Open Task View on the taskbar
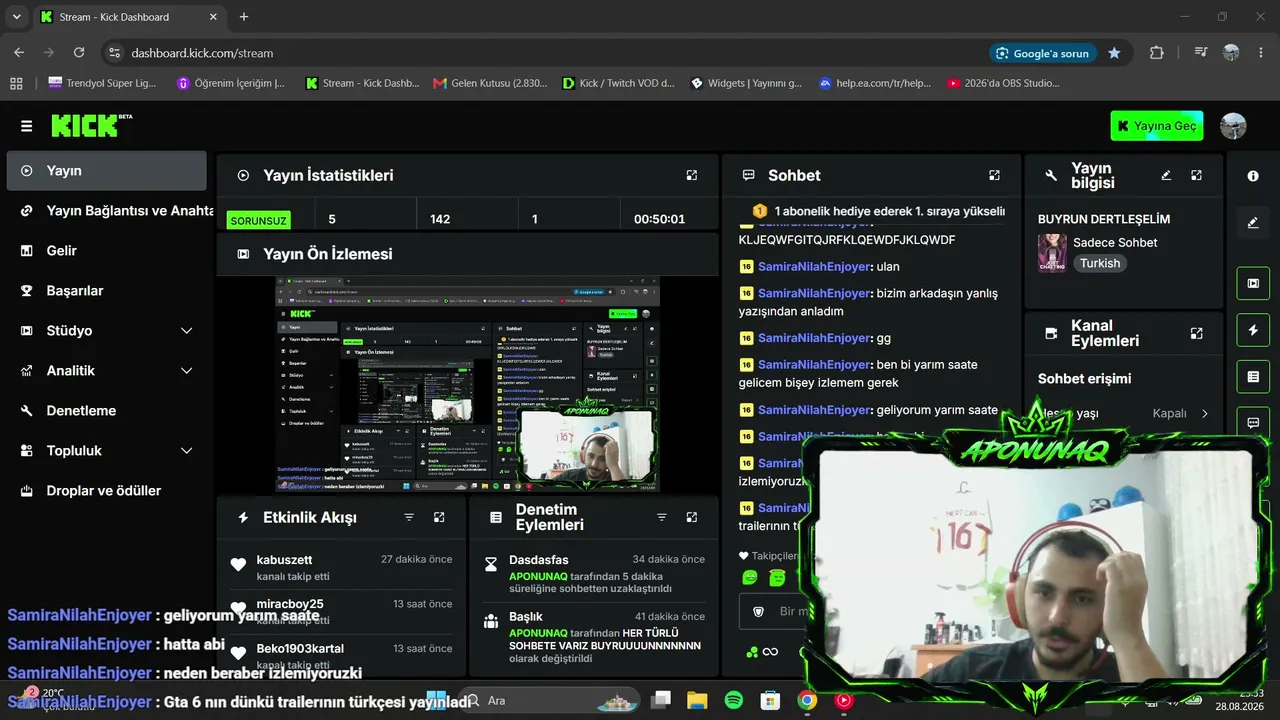This screenshot has height=720, width=1280. (x=661, y=700)
